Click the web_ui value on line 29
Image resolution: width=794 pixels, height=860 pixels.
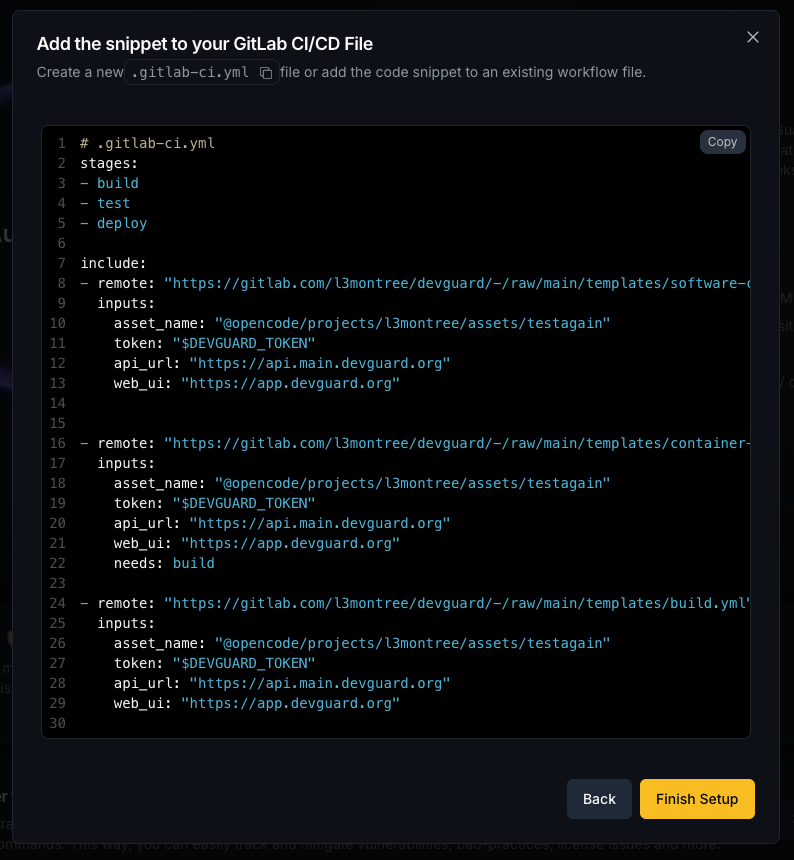click(x=291, y=704)
